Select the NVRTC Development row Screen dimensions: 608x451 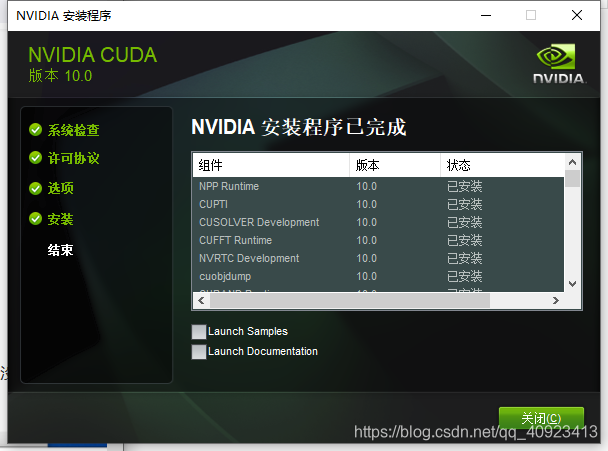(378, 258)
